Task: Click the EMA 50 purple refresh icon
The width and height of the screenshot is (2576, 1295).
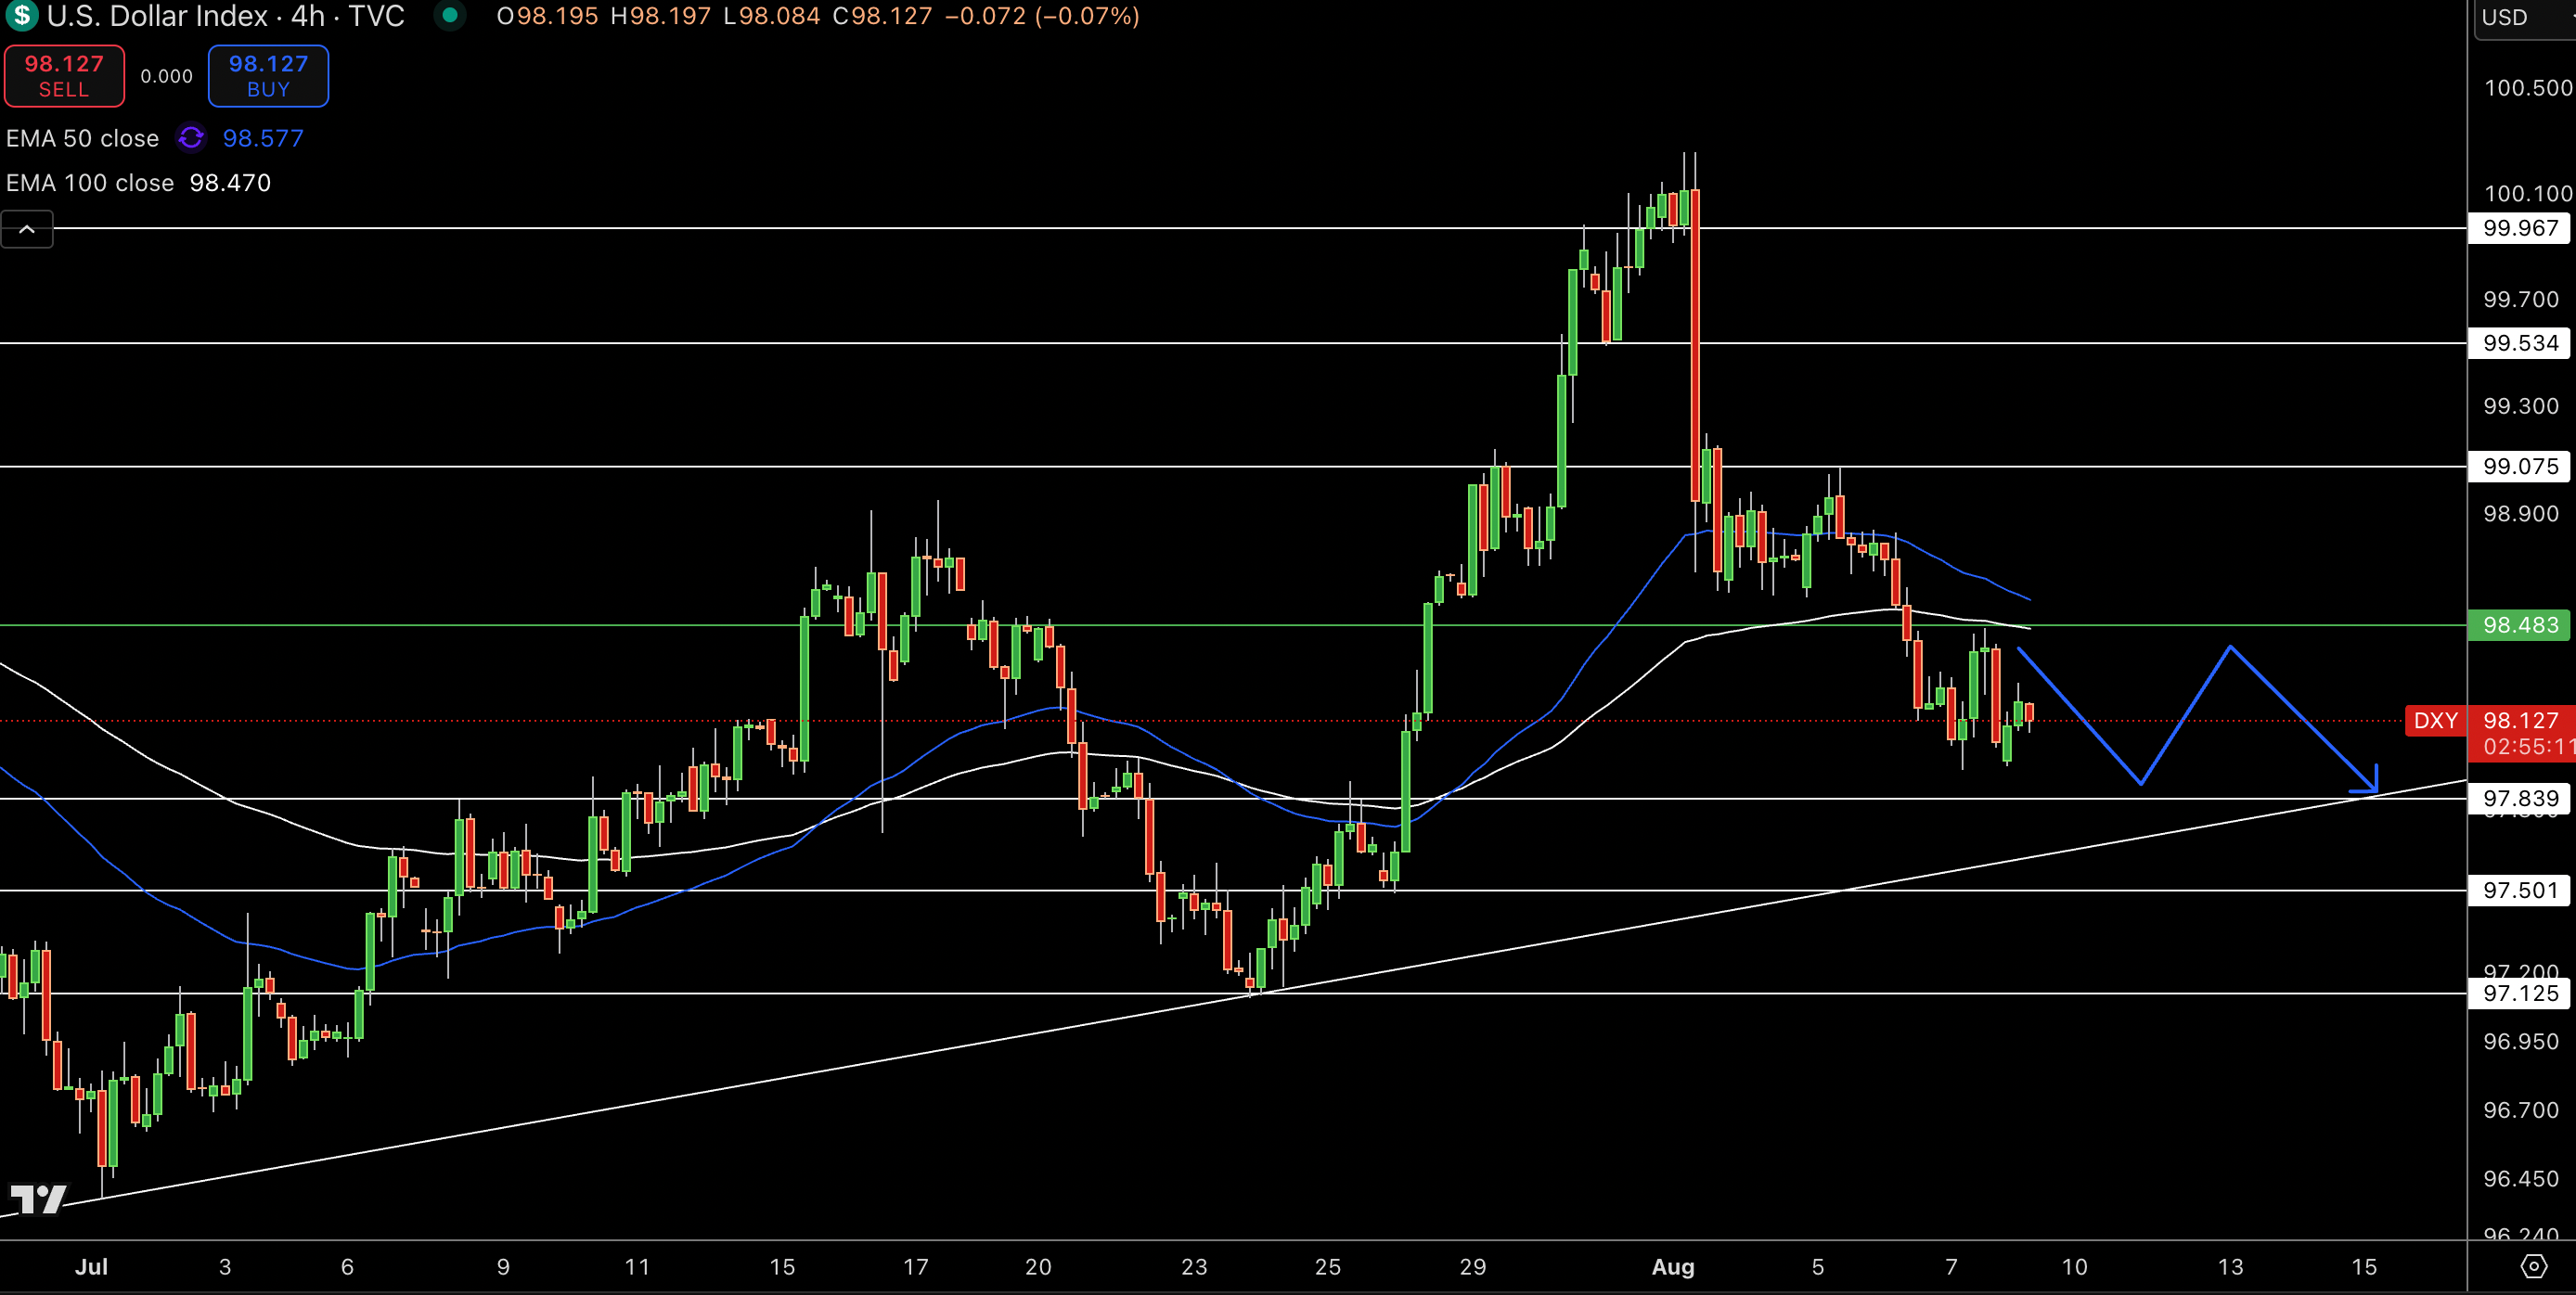Action: 191,138
